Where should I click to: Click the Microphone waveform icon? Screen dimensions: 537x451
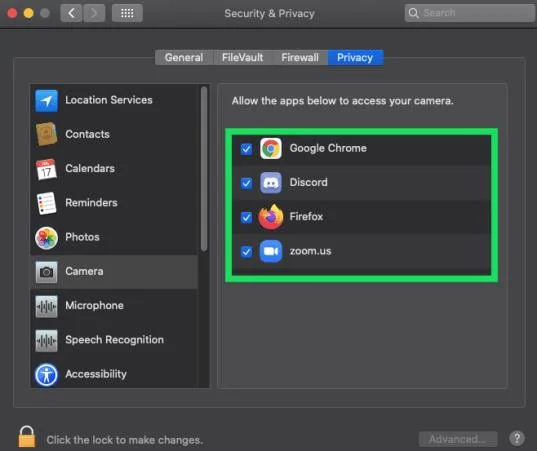tap(46, 306)
